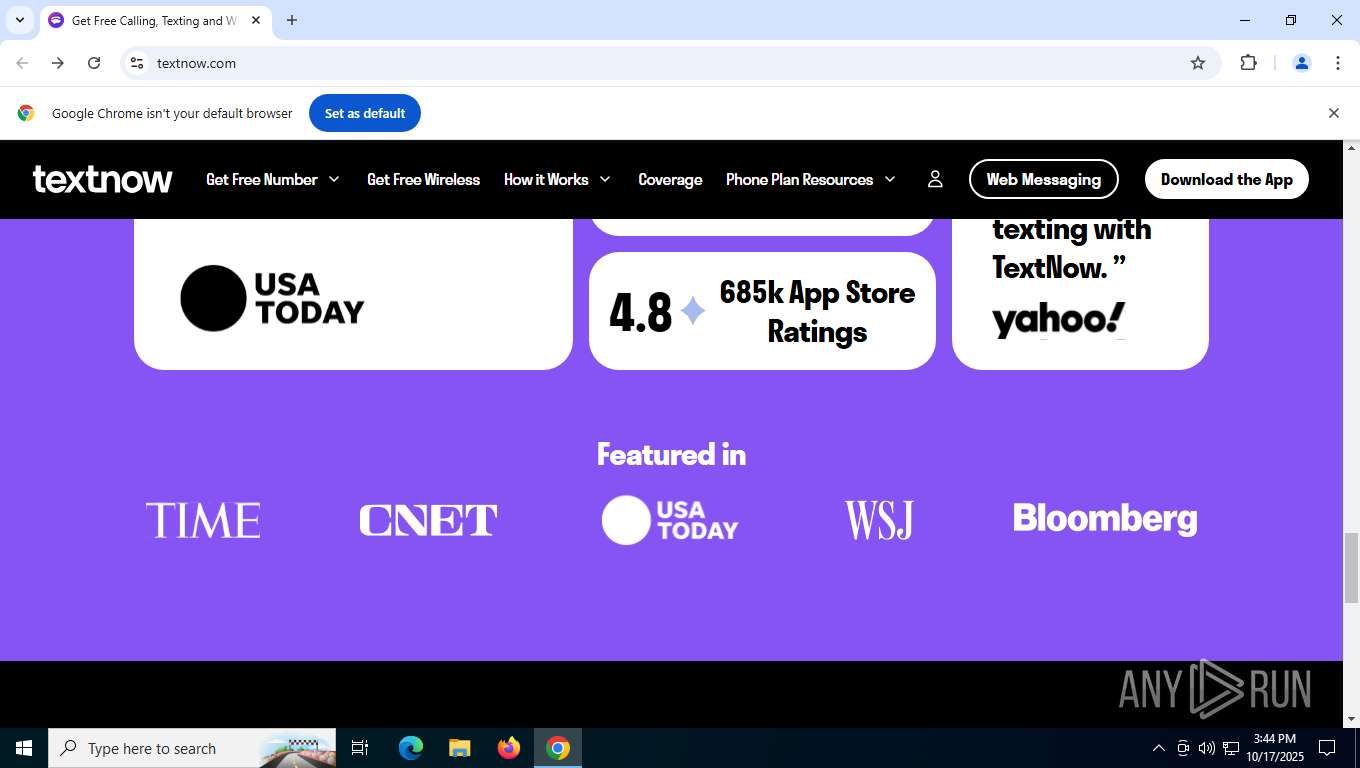Open Task View on the taskbar
Viewport: 1360px width, 768px height.
coord(360,748)
